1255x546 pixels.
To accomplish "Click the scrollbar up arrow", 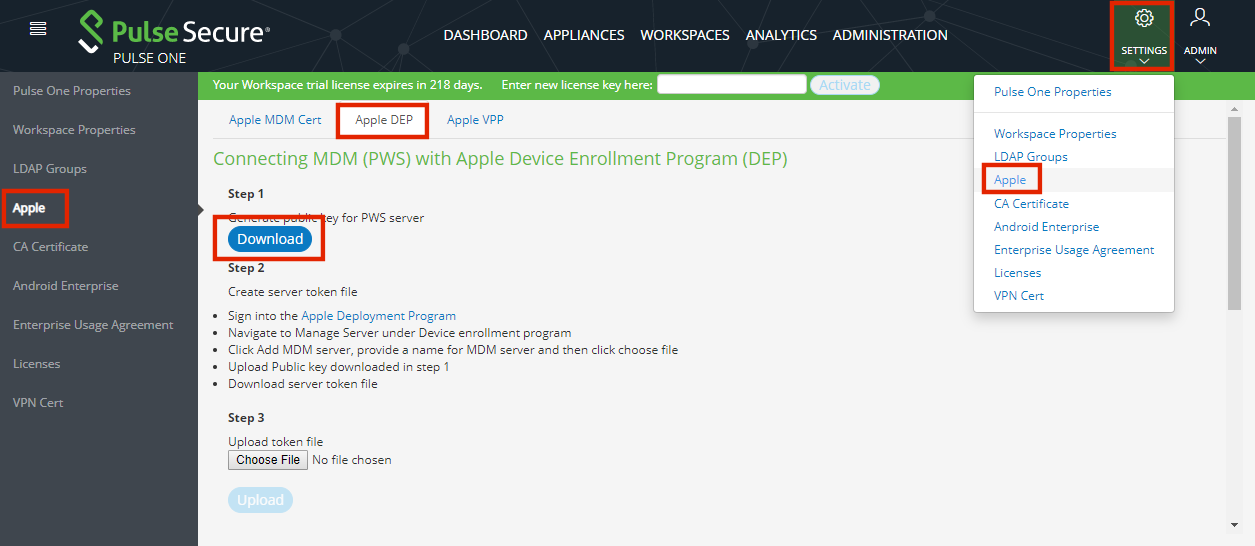I will (x=1234, y=108).
